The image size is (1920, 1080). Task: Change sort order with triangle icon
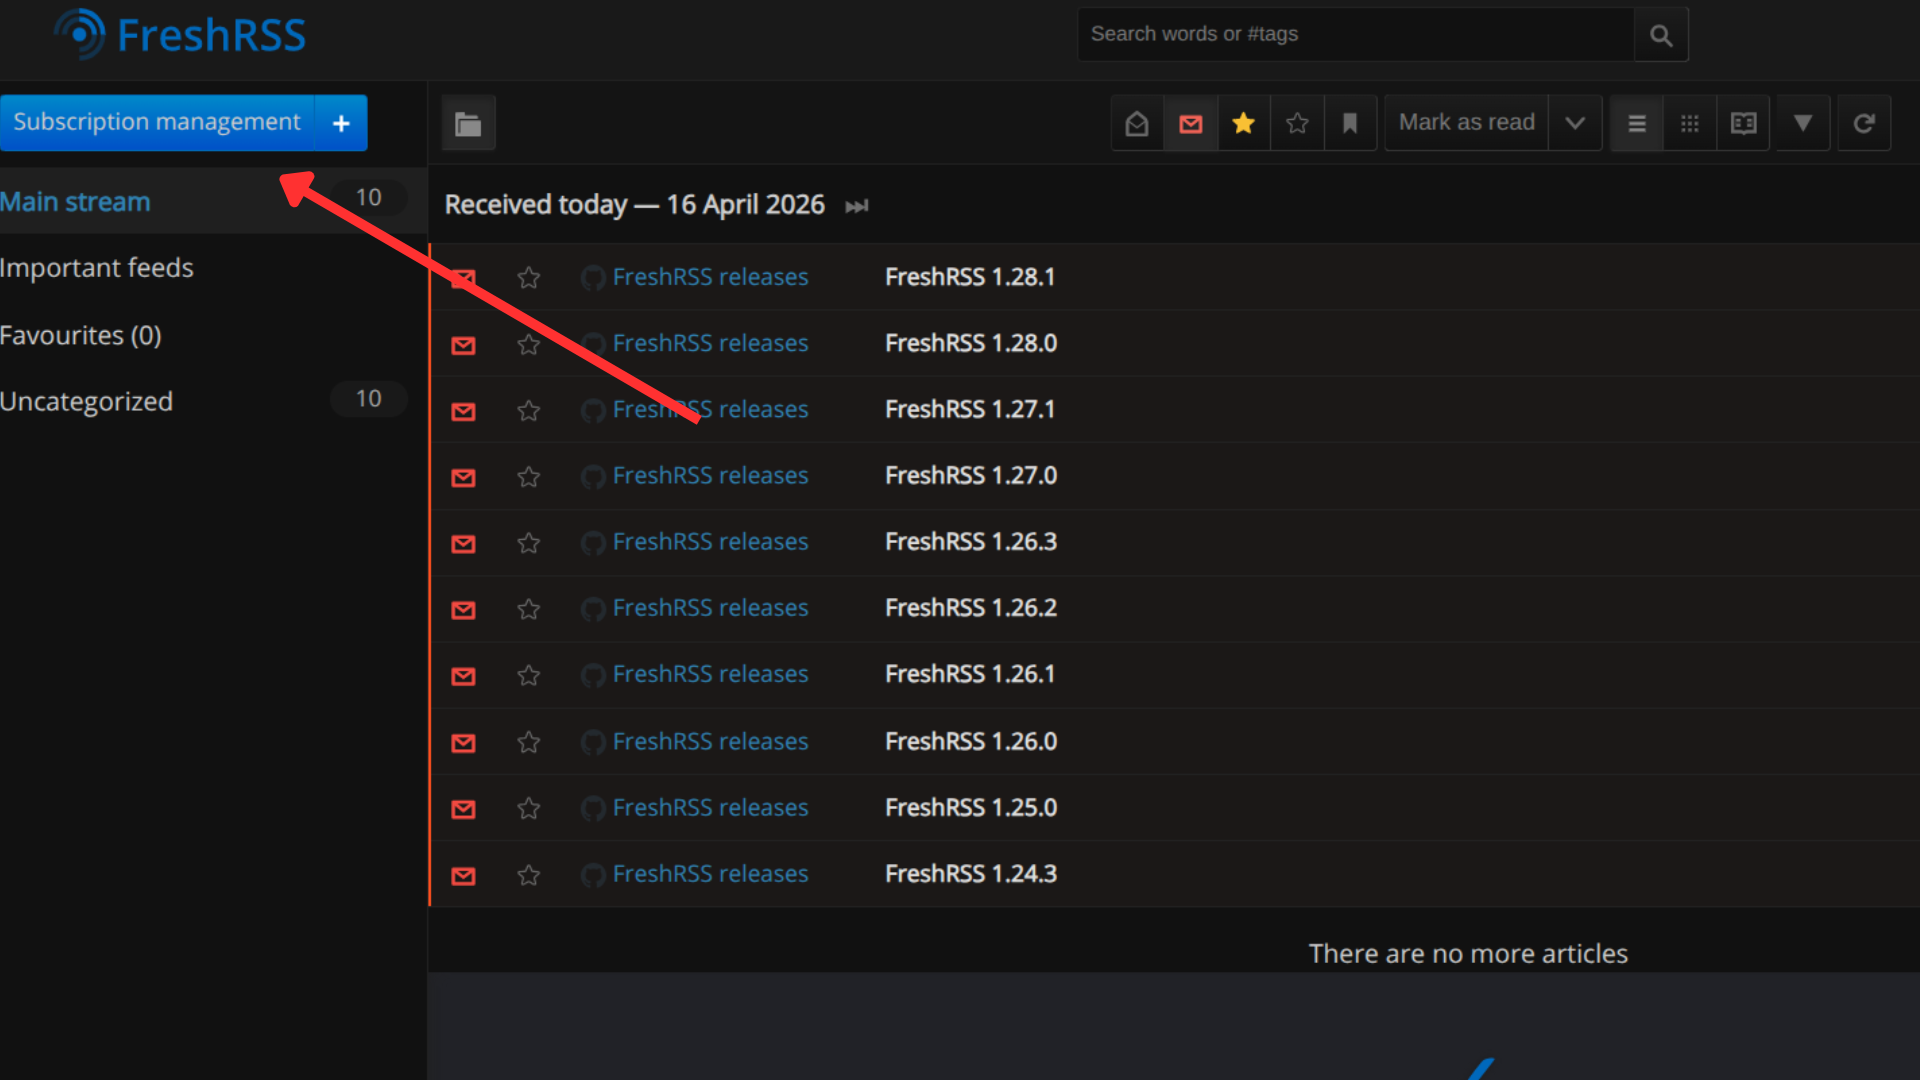[1803, 123]
